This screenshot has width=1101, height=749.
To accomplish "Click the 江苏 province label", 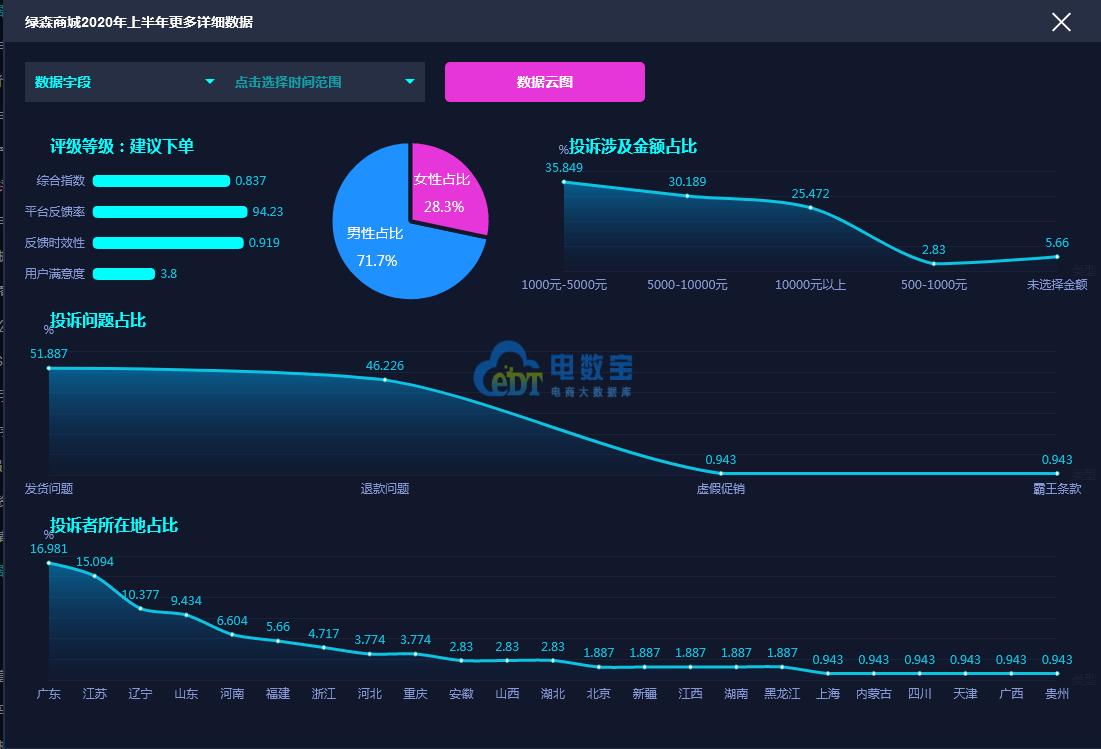I will tap(94, 693).
